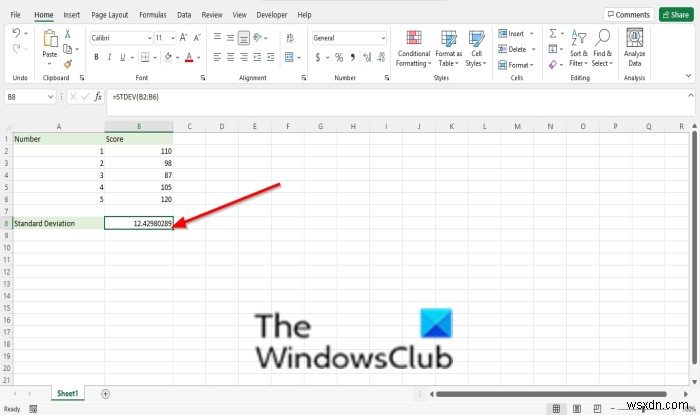This screenshot has height=415, width=700.
Task: Toggle Bold formatting
Action: (96, 57)
